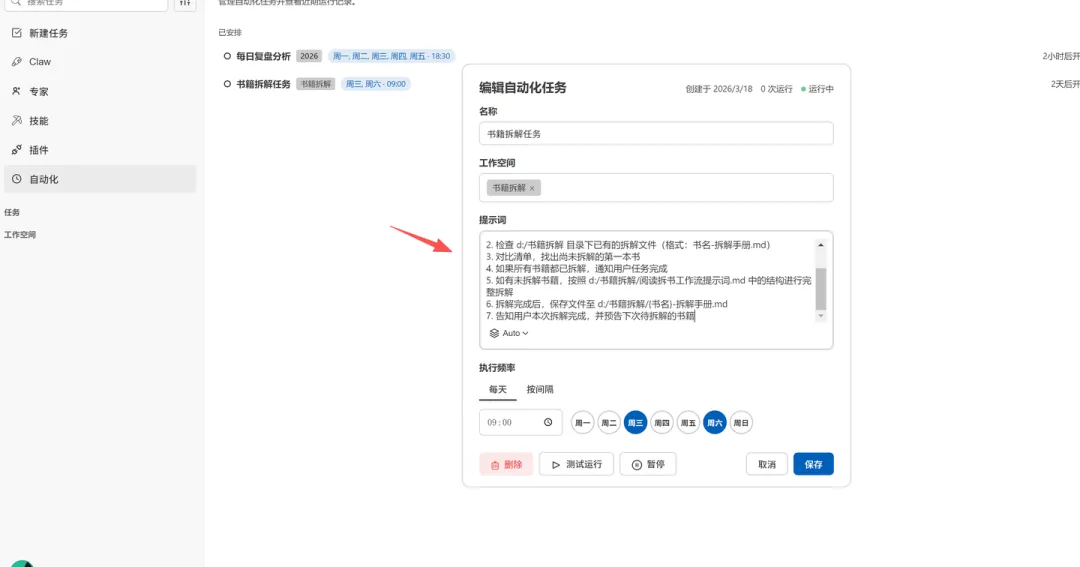Open the 每日复盘分析 task row

point(263,56)
